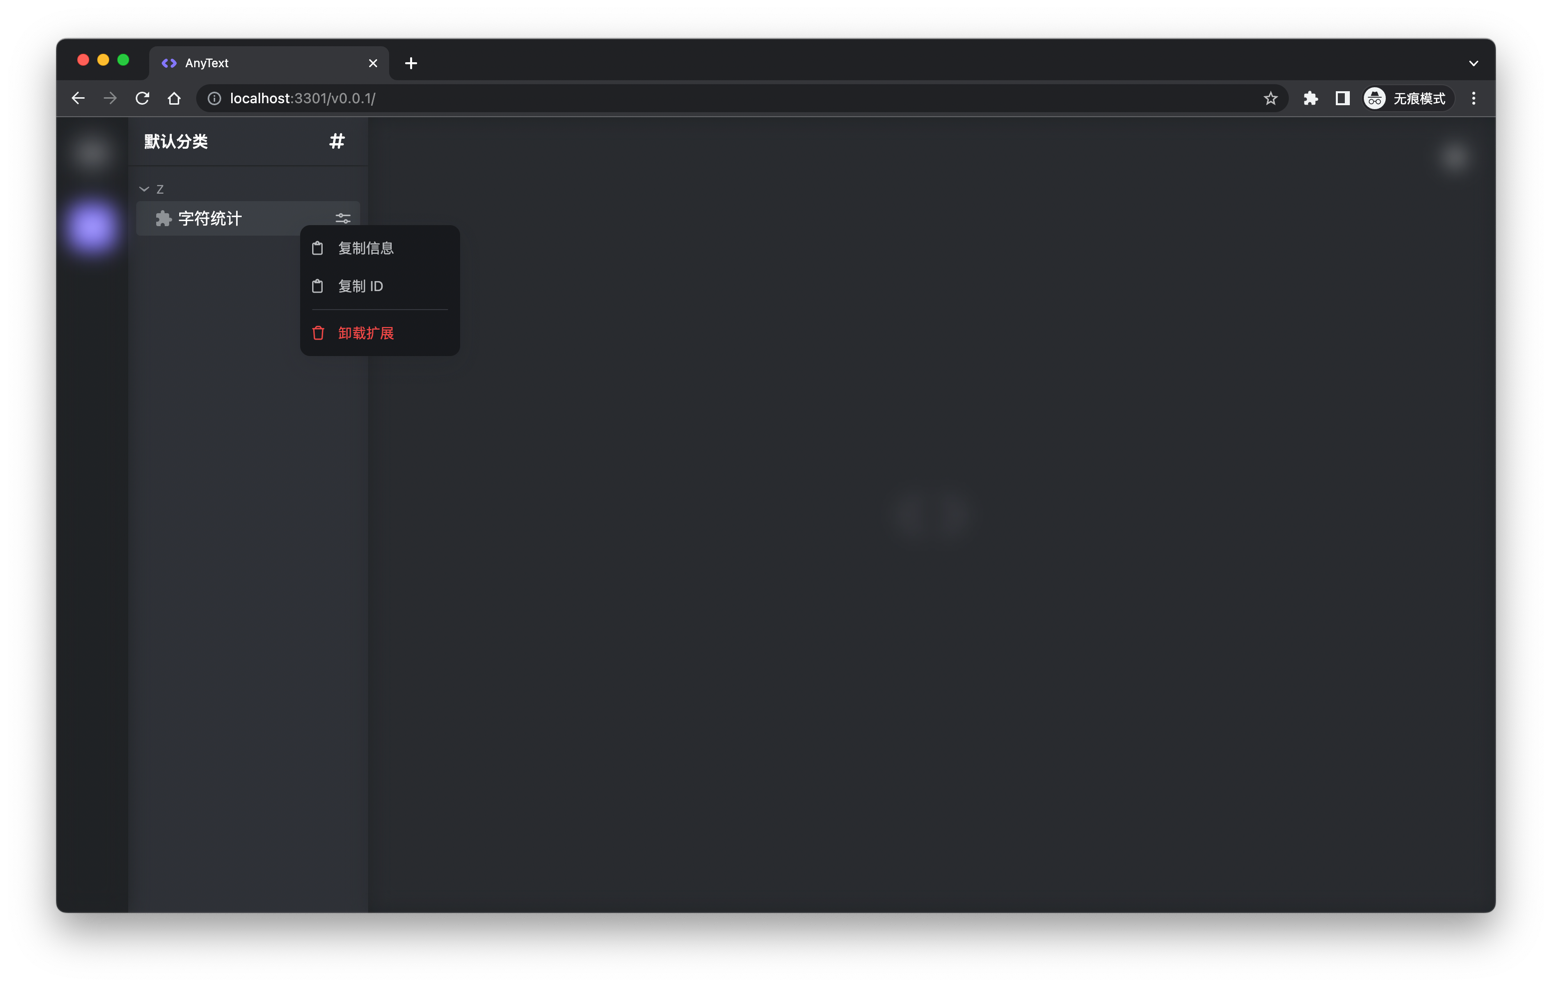This screenshot has width=1552, height=987.
Task: Open the browser home page
Action: (174, 98)
